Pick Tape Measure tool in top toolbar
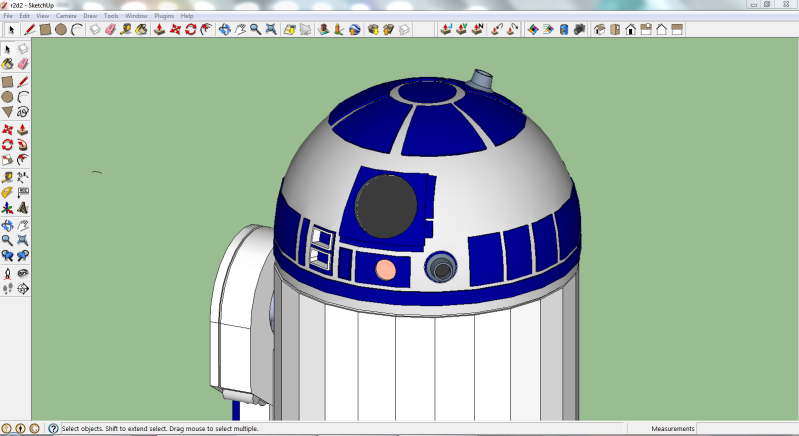This screenshot has width=799, height=436. [x=126, y=30]
